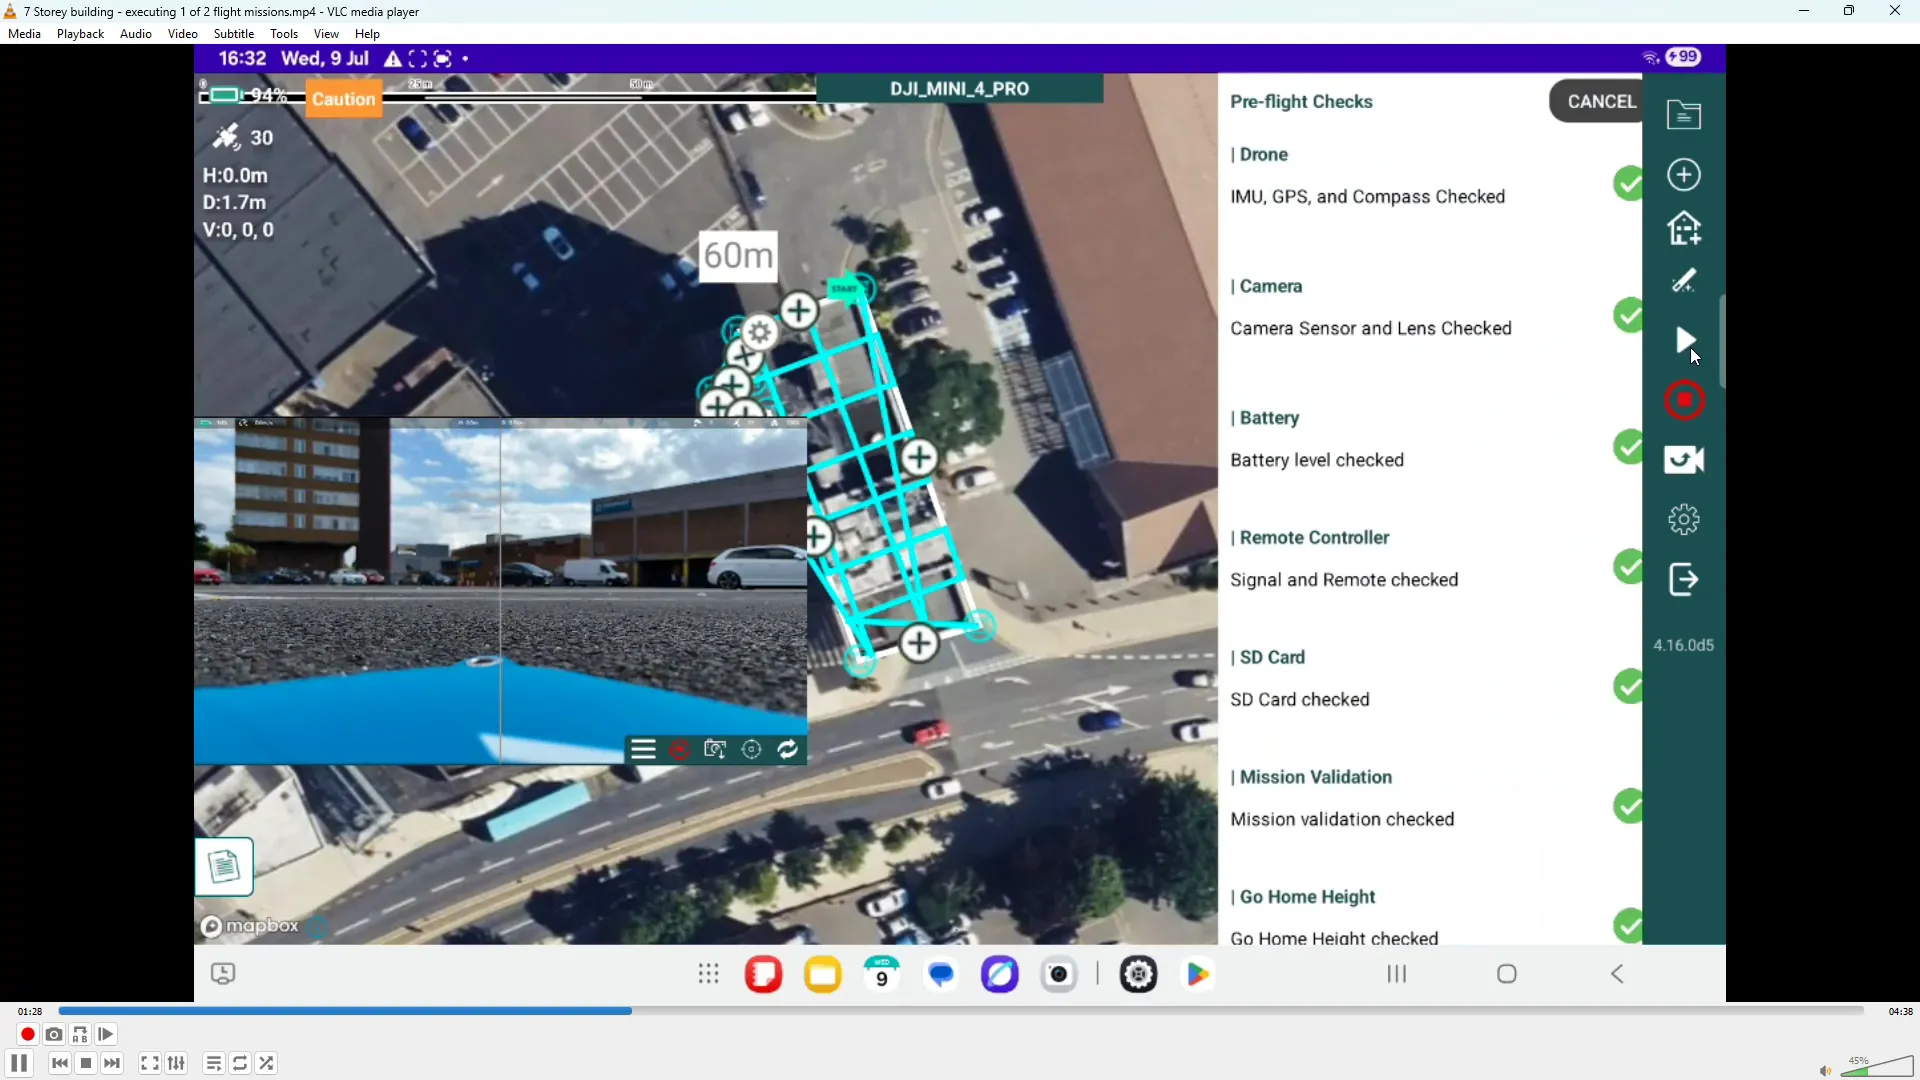Toggle loop repeat mode
1920x1080 pixels.
click(x=240, y=1063)
